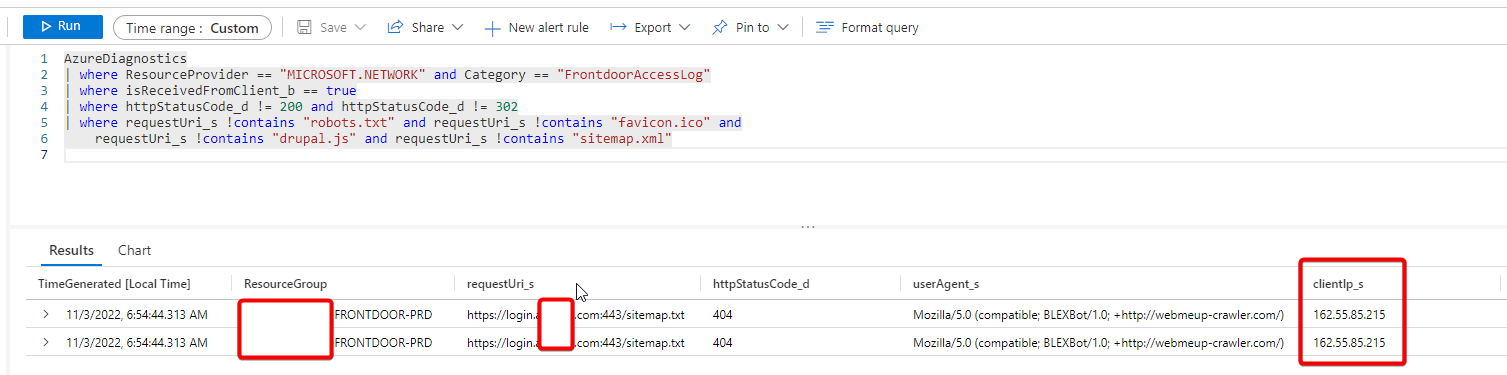The image size is (1507, 375).
Task: Click the Export arrow icon
Action: [x=618, y=27]
